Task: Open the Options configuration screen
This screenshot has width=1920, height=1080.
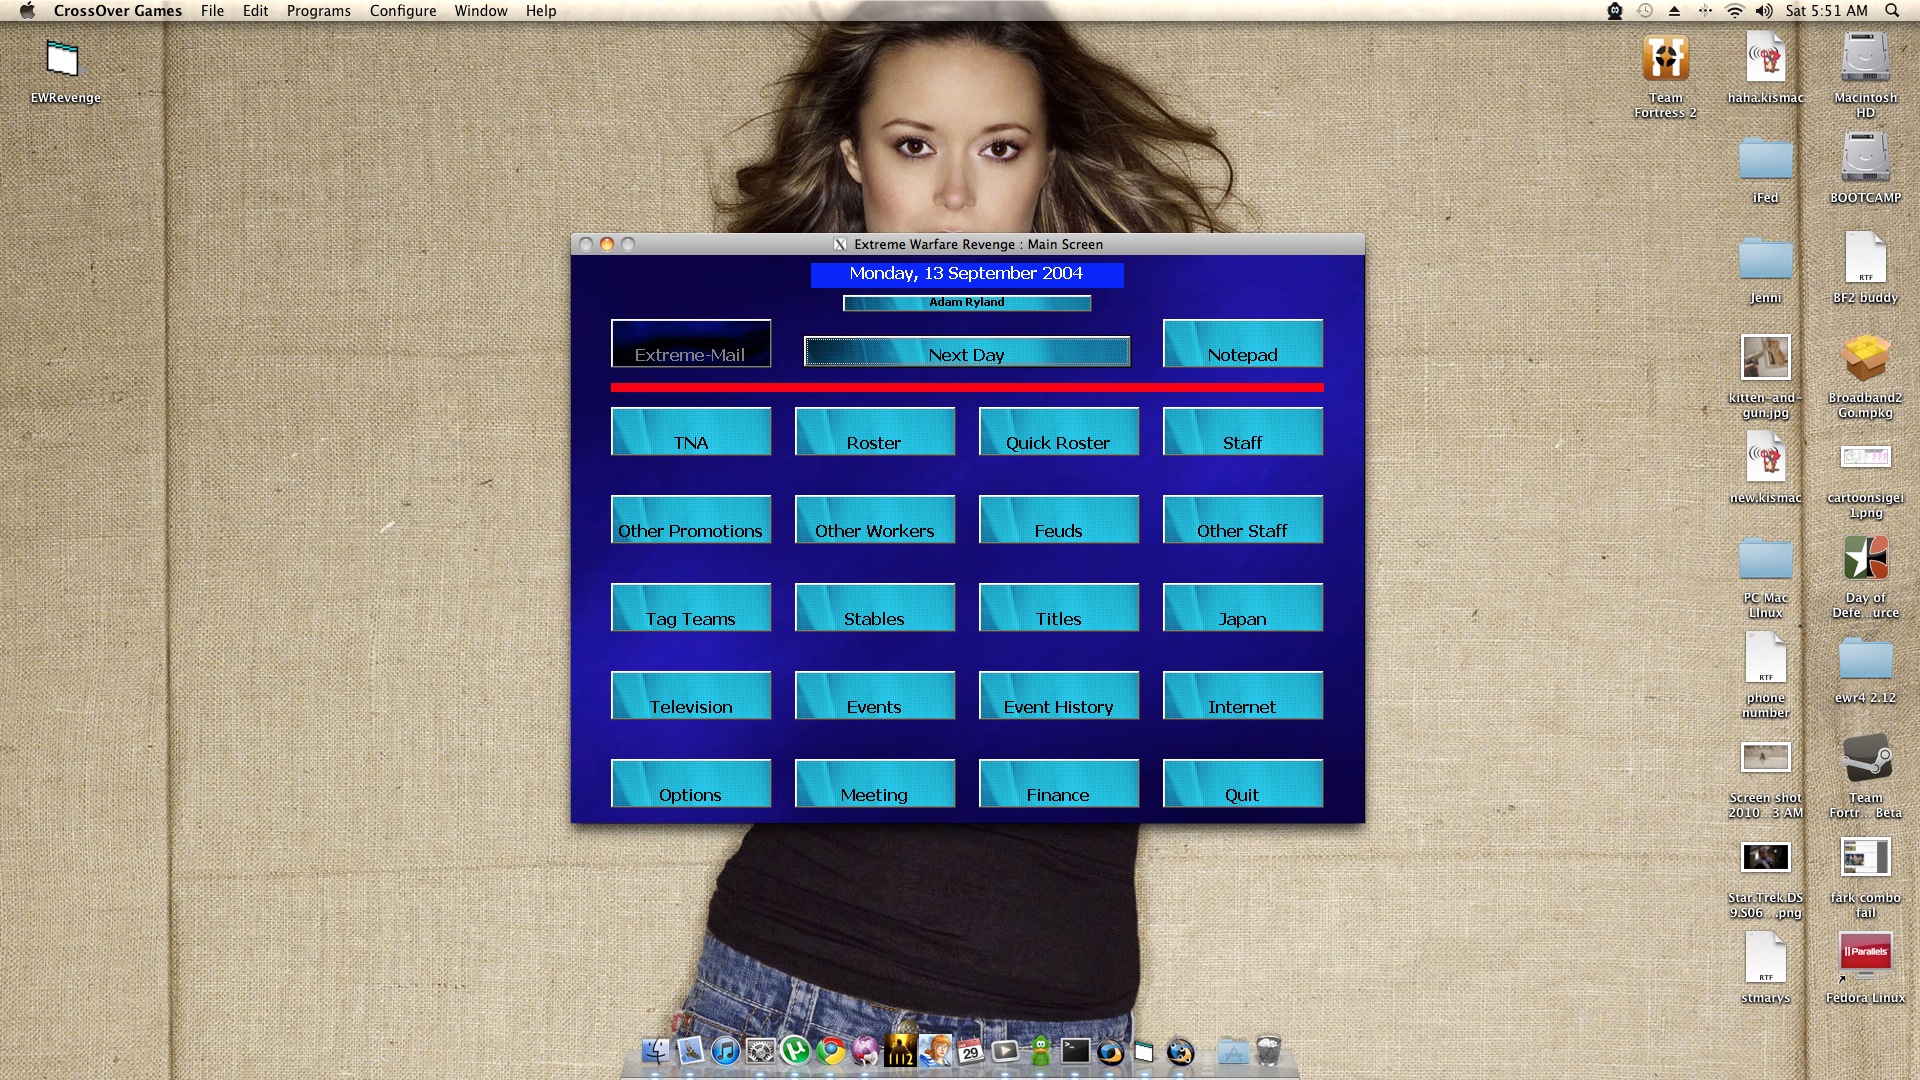Action: point(691,794)
